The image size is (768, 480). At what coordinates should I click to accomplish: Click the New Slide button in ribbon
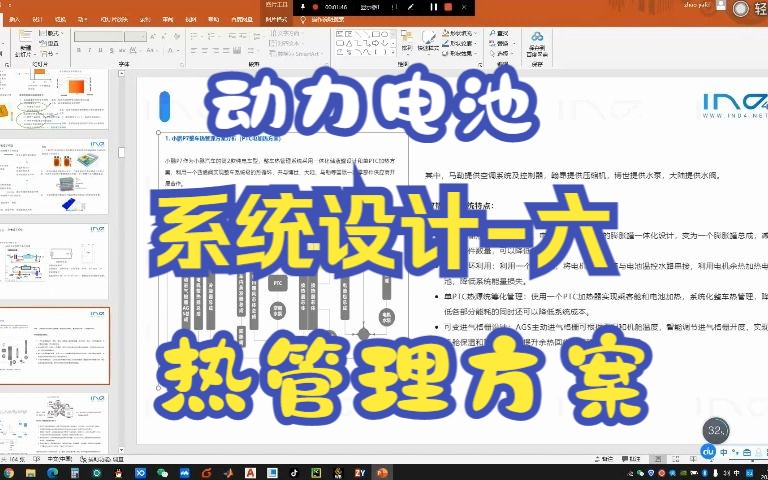coord(24,45)
